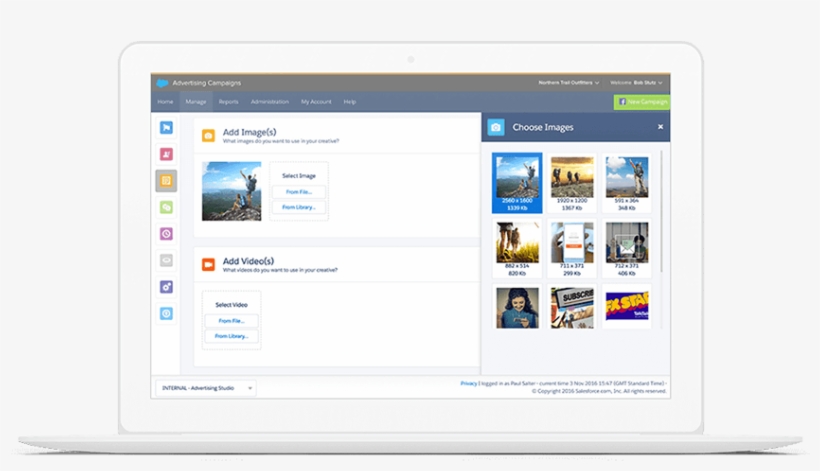Click the Add Video(s) heading

coord(248,261)
